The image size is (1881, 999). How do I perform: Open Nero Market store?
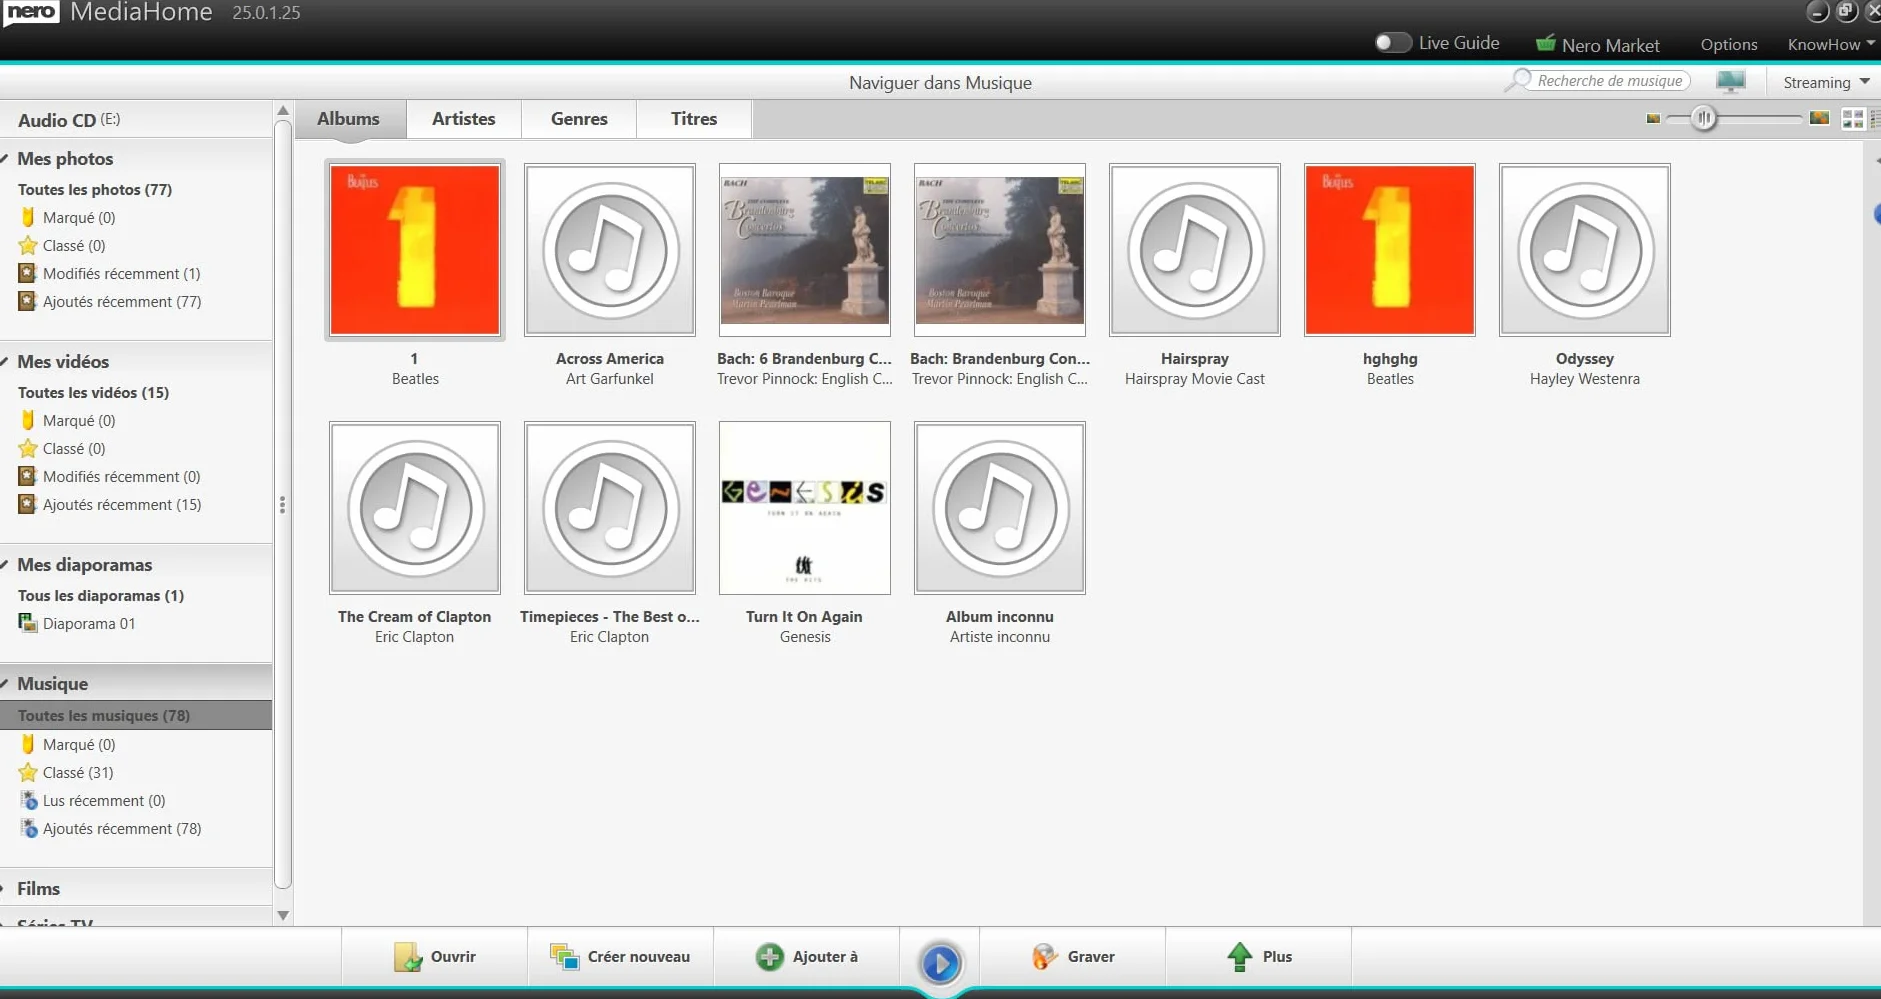click(1597, 45)
